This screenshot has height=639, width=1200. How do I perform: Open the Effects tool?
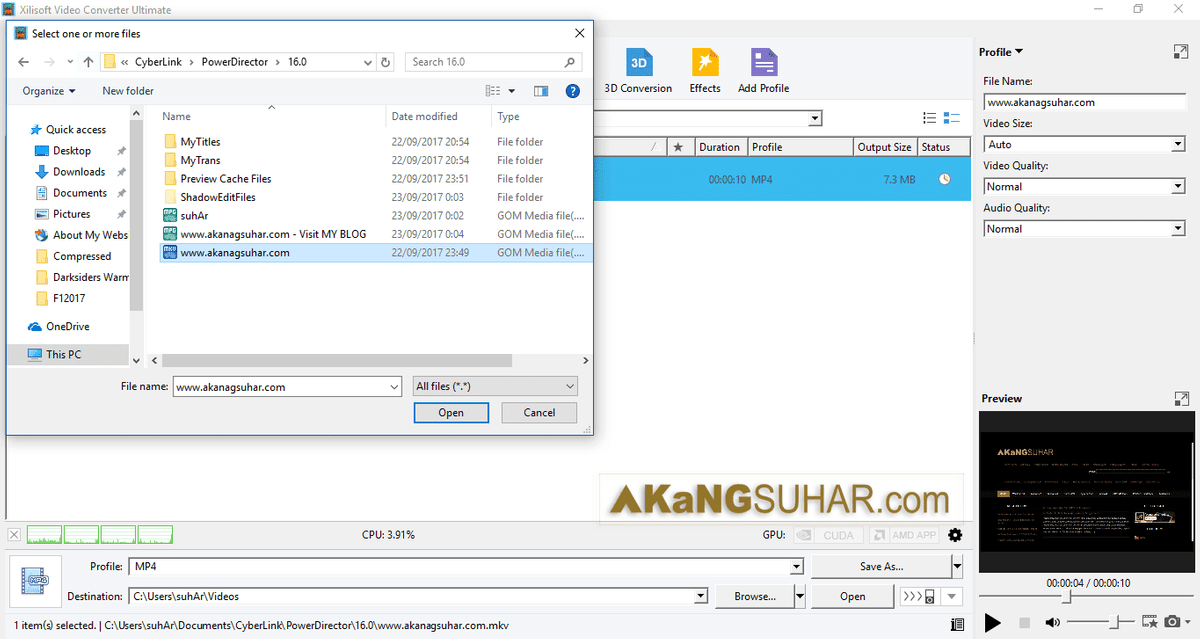[x=705, y=70]
